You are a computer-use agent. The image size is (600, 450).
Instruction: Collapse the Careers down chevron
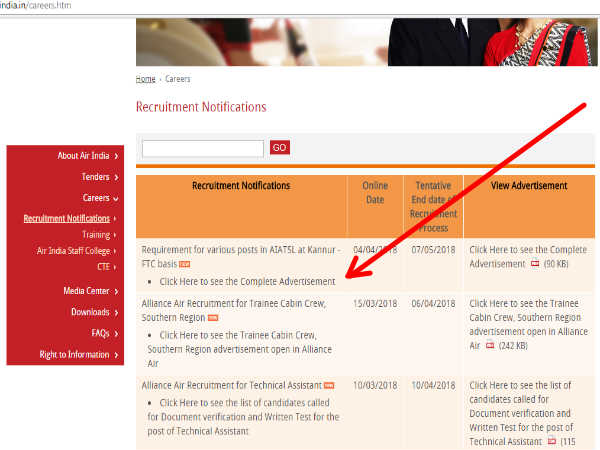point(116,199)
